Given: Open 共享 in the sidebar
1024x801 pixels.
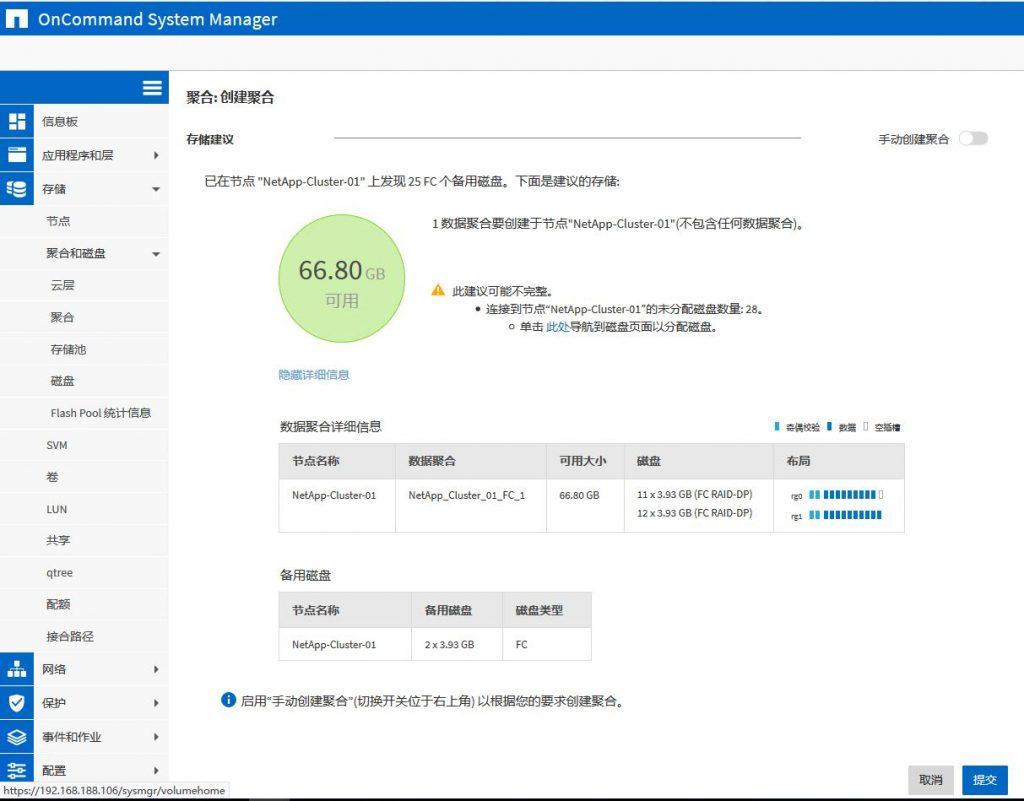Looking at the screenshot, I should point(58,541).
